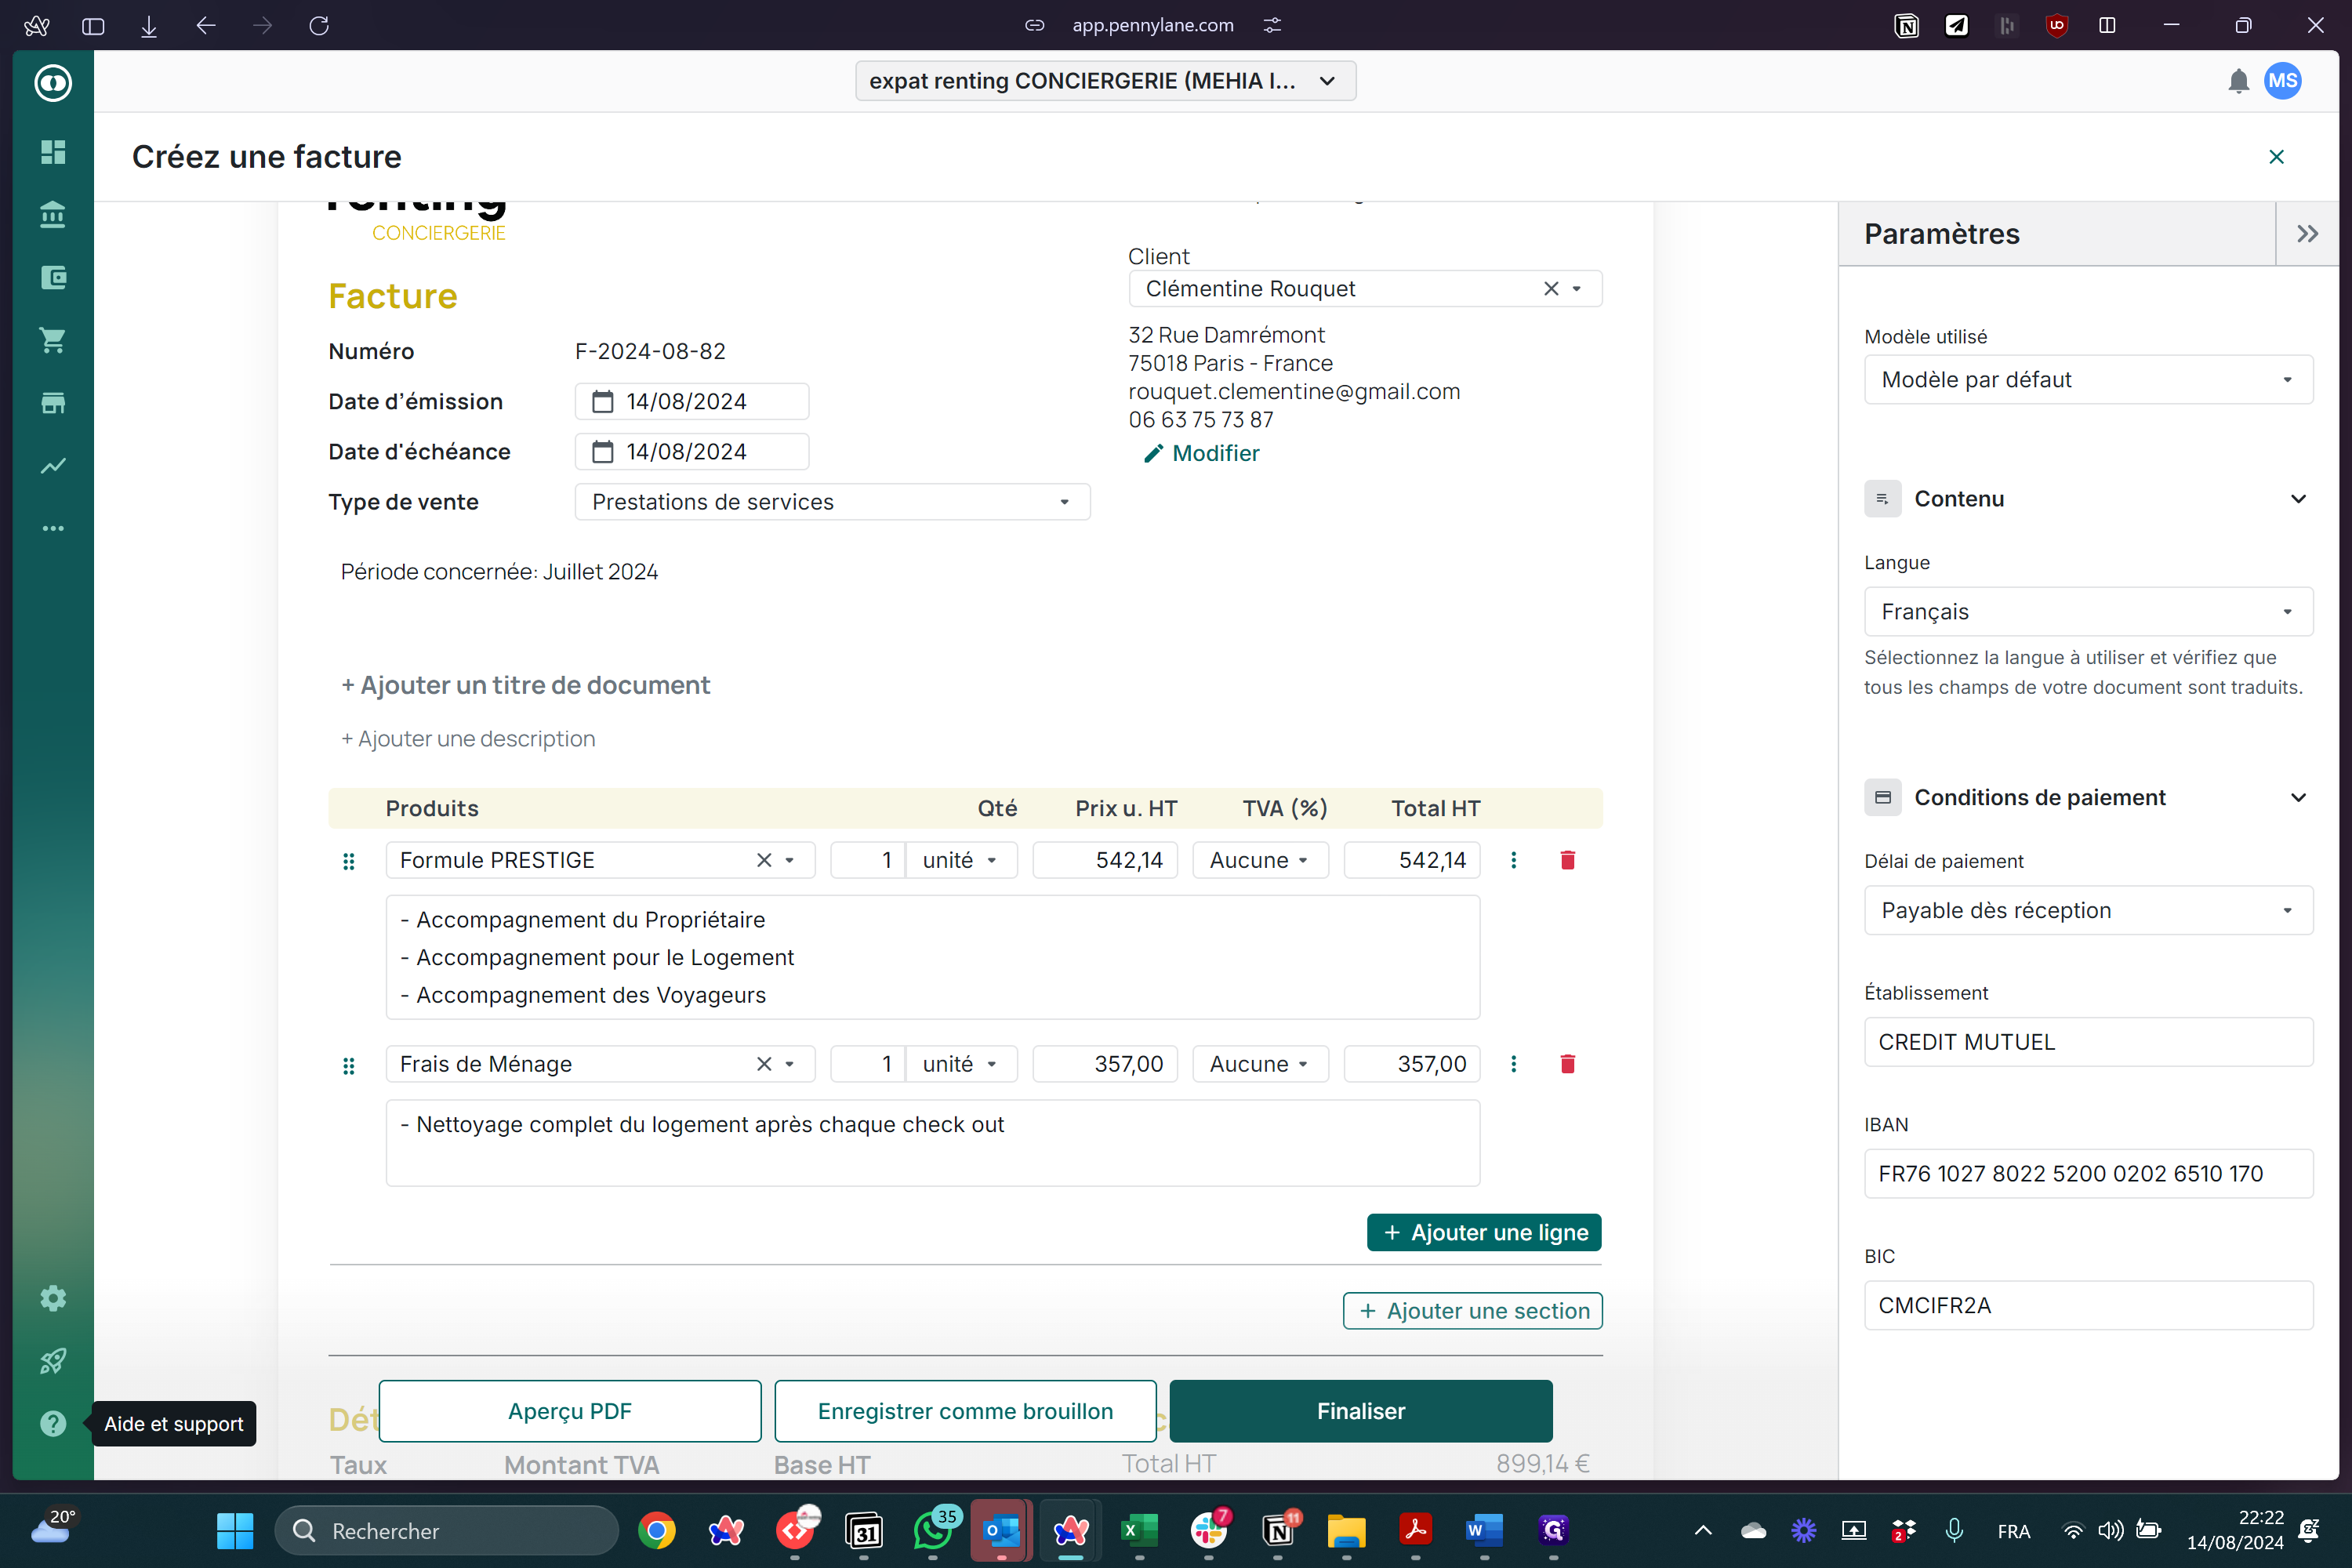The height and width of the screenshot is (1568, 2352).
Task: Collapse the Conditions de paiement section
Action: pyautogui.click(x=2298, y=798)
